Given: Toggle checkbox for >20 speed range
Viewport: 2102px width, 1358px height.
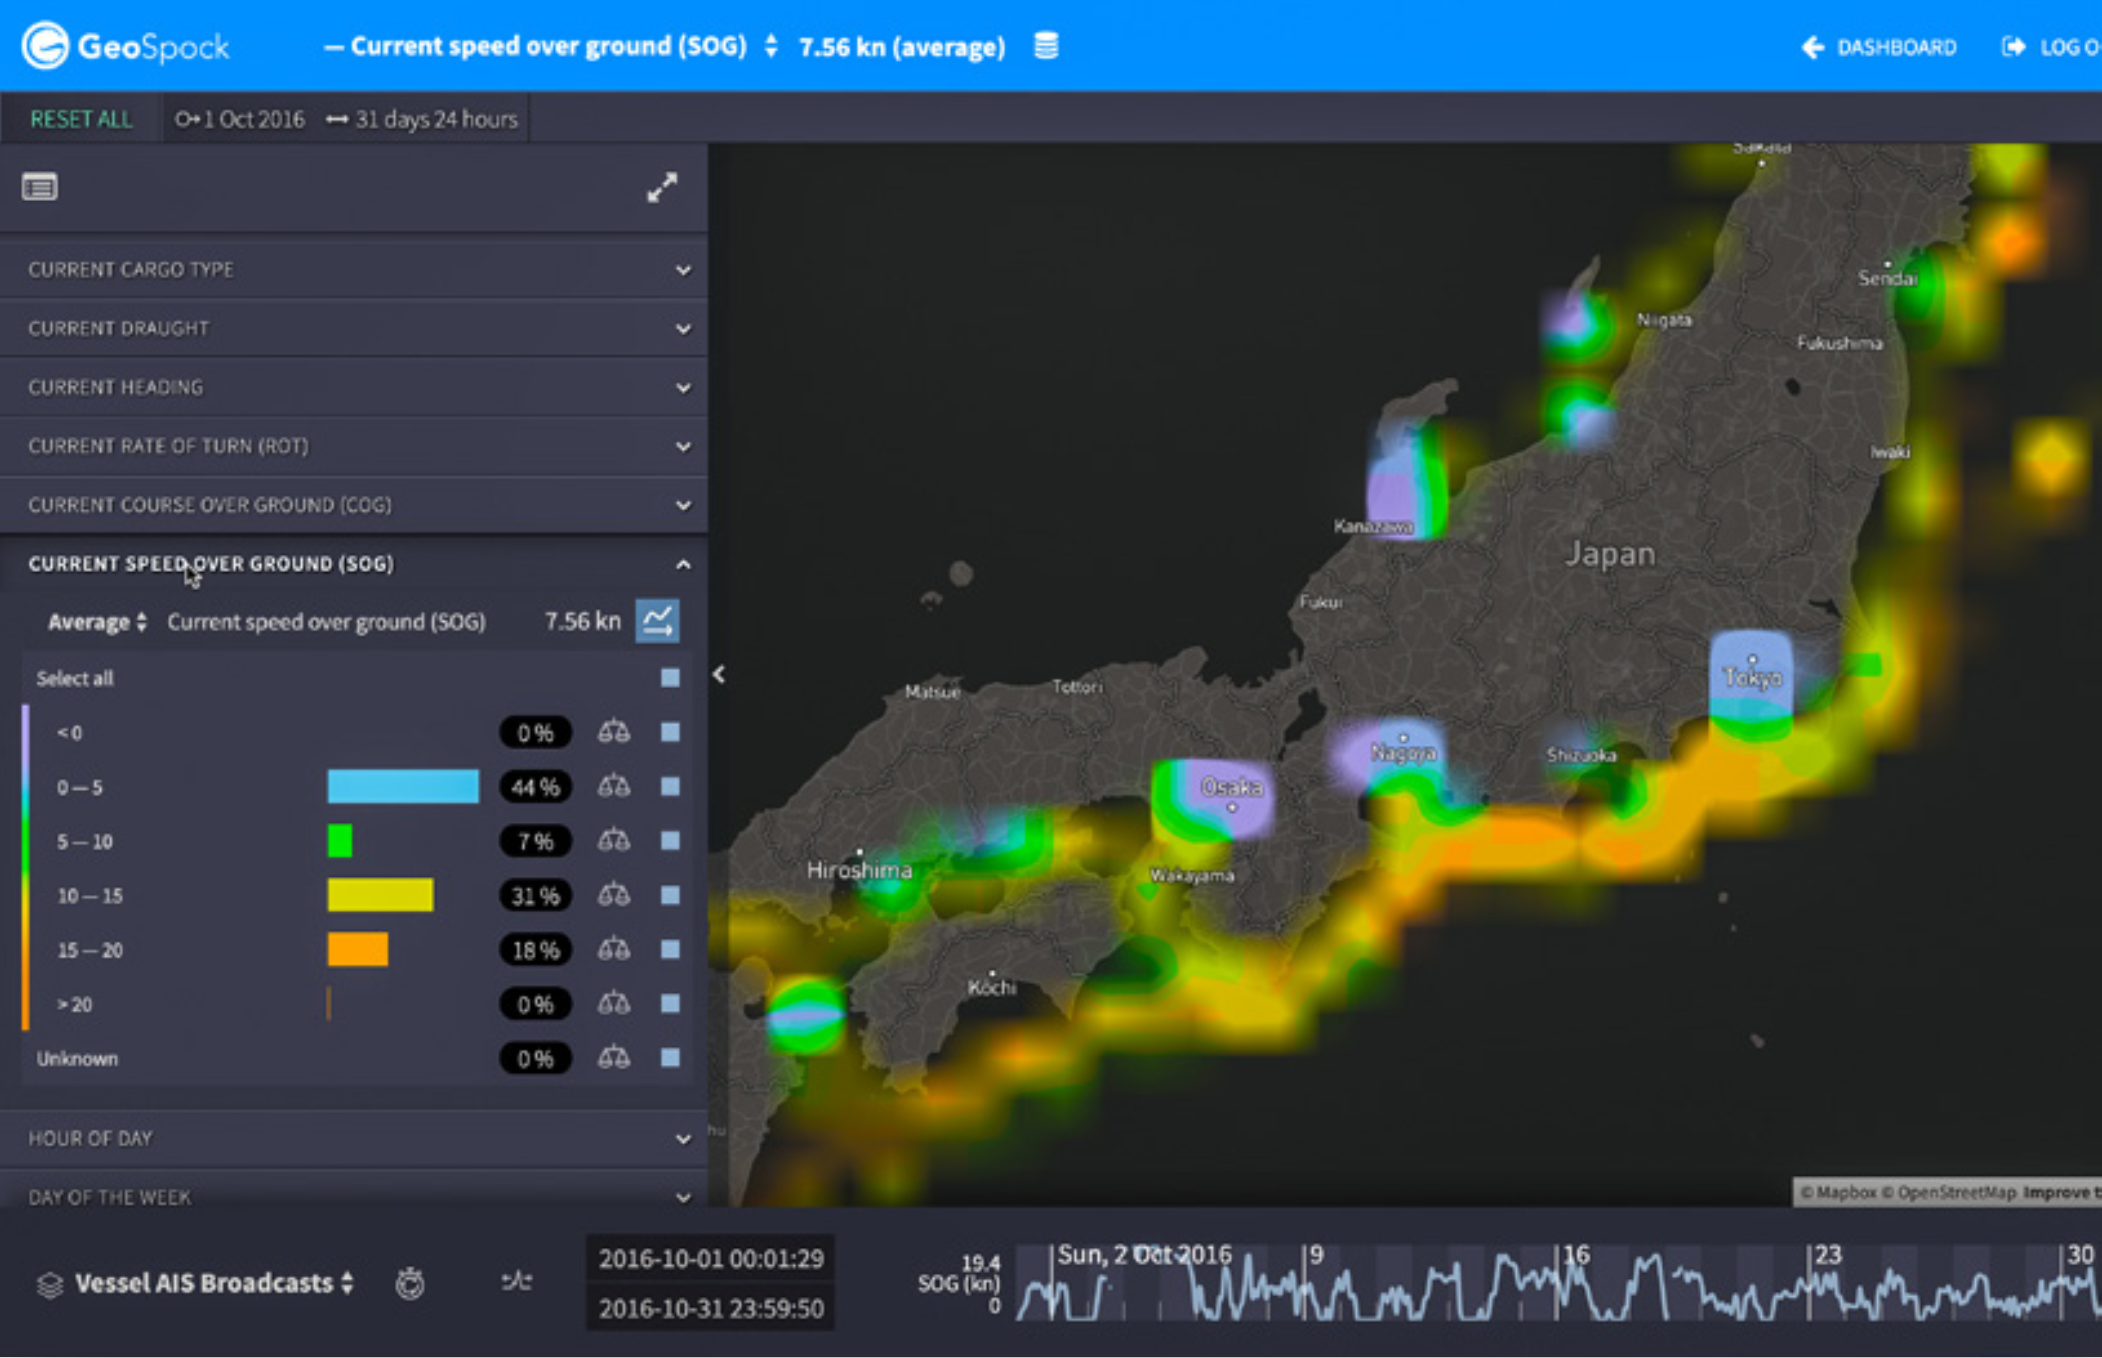Looking at the screenshot, I should pos(670,1002).
